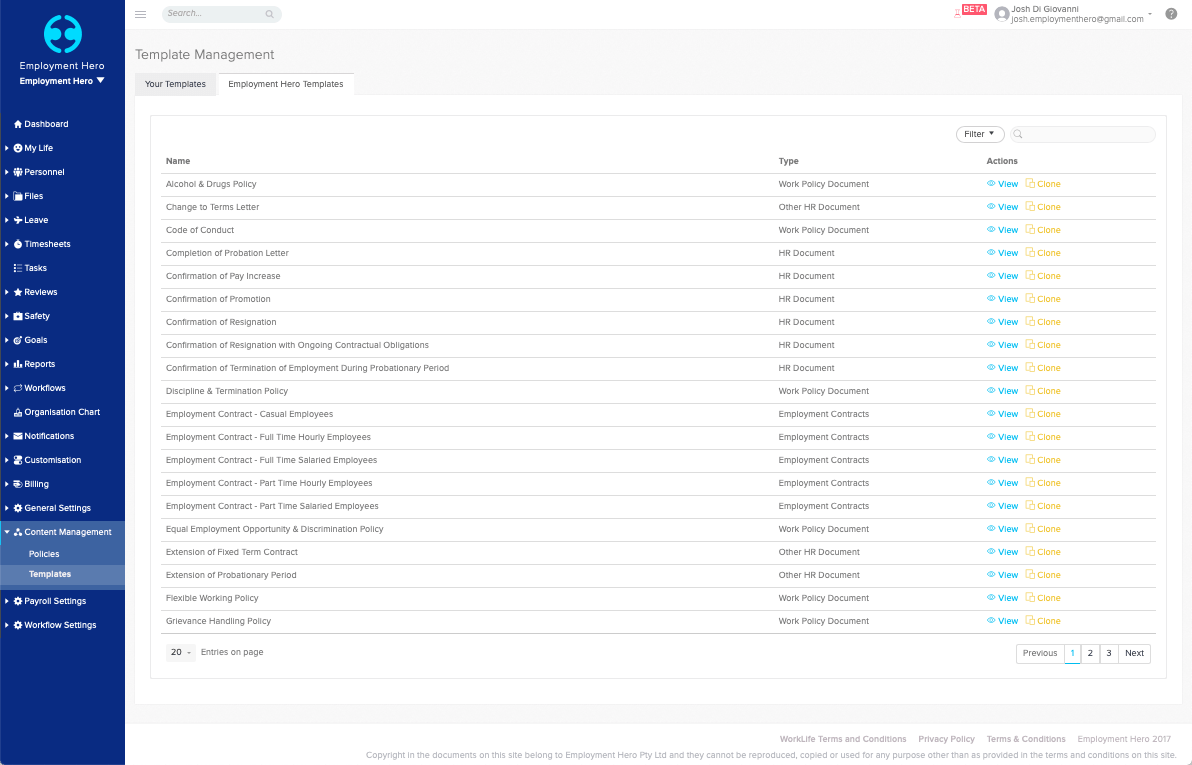Go to the Next page of templates

1134,653
